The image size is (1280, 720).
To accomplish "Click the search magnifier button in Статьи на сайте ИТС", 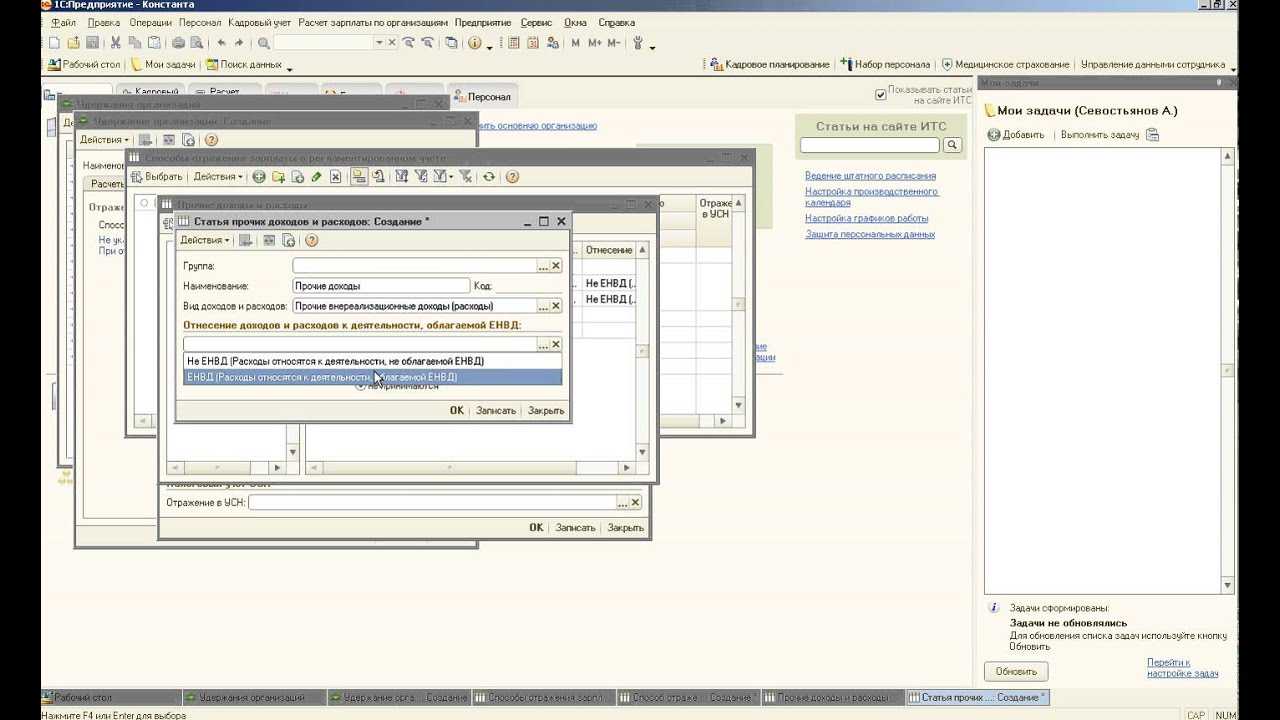I will [x=952, y=145].
